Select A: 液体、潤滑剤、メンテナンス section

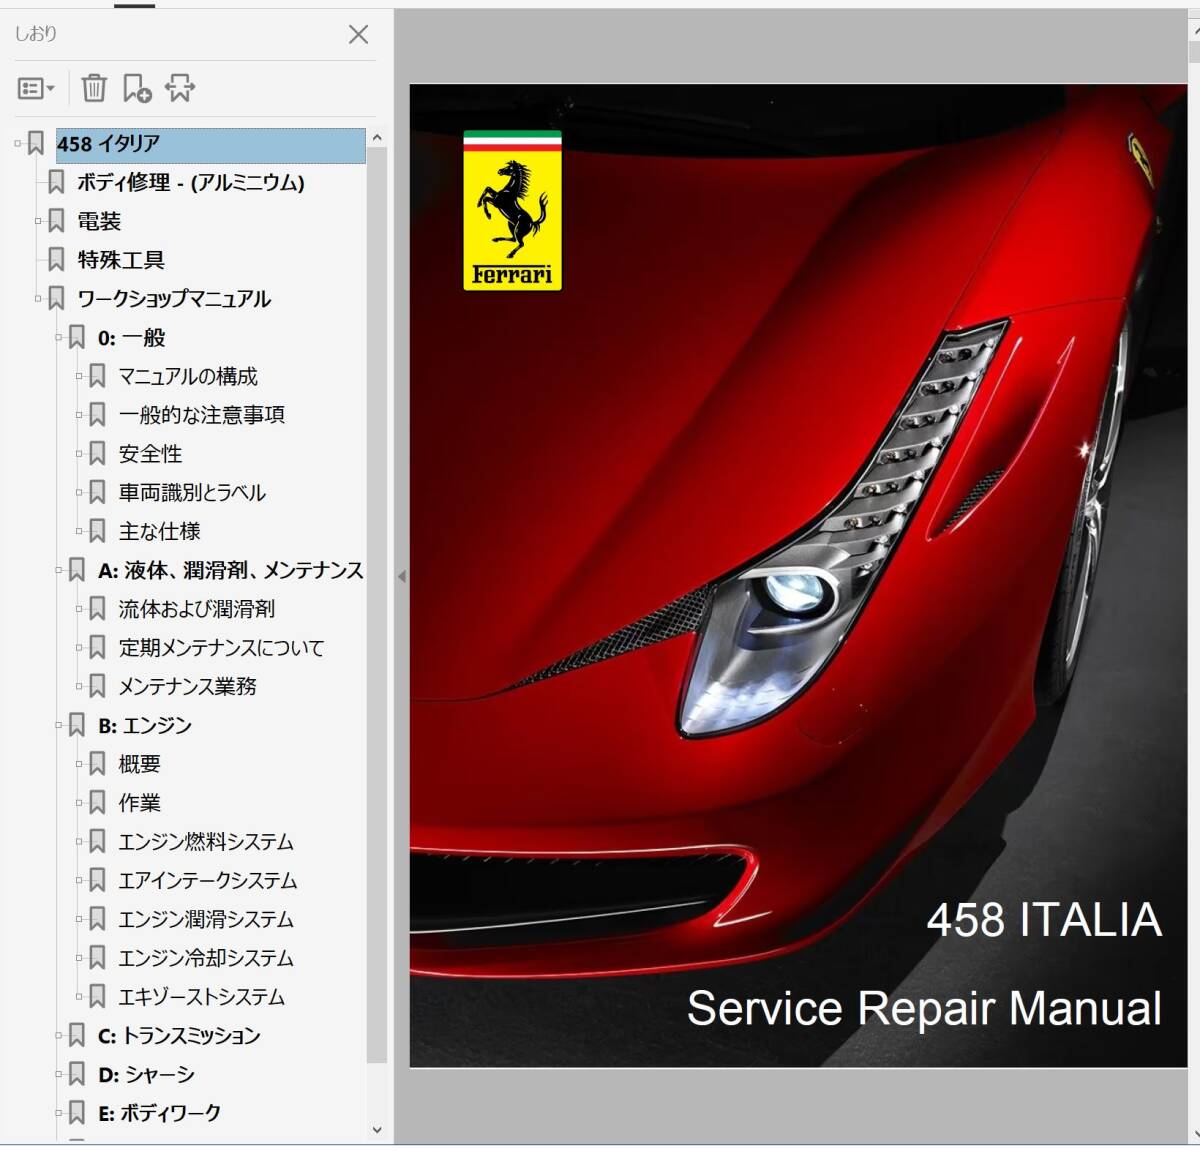coord(230,570)
